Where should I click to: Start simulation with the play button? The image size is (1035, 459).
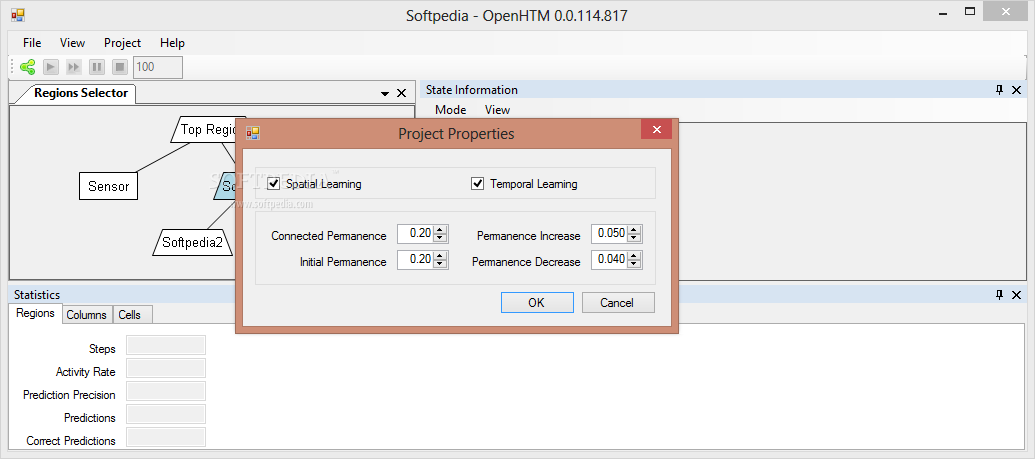(x=51, y=67)
